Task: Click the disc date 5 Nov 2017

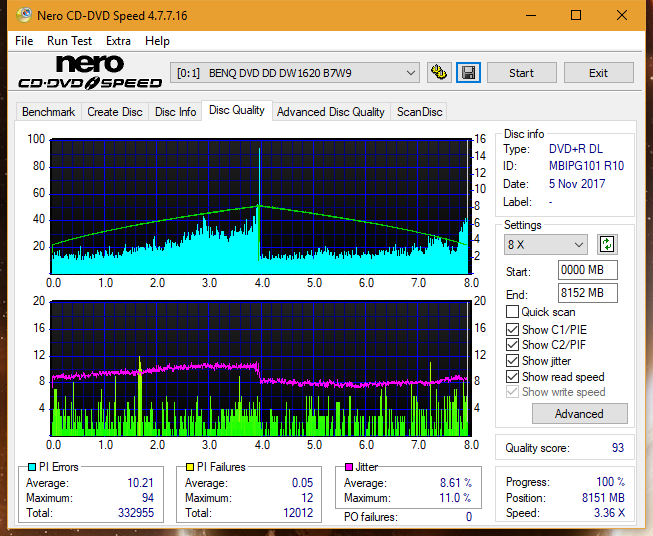Action: 577,184
